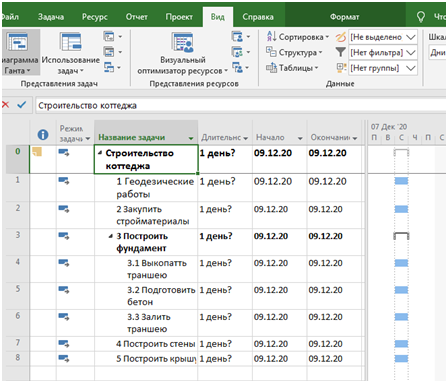Open the Gantt chart view button
The height and width of the screenshot is (383, 448).
(x=20, y=52)
